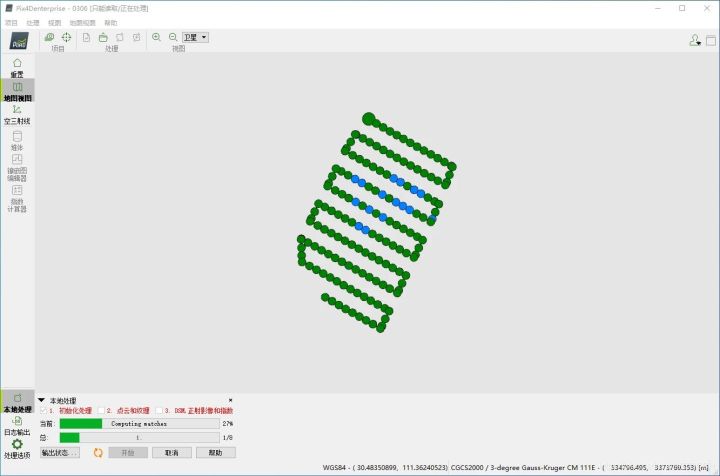Open the user account dropdown icon
This screenshot has height=476, width=720.
tap(695, 40)
